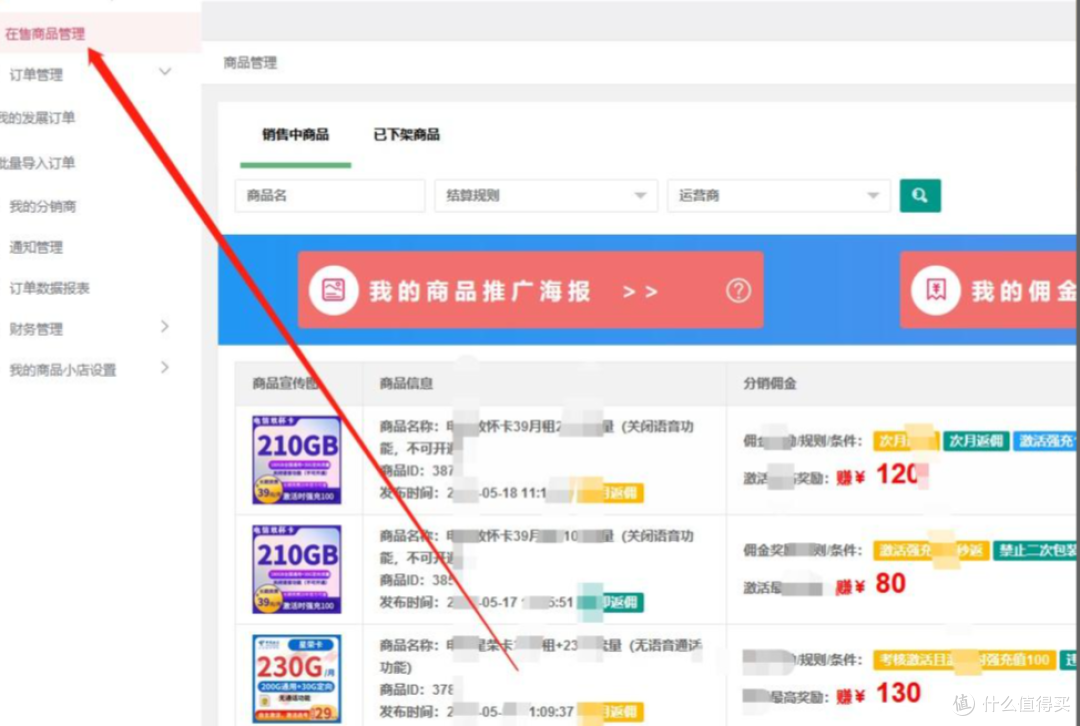
Task: Open 我的商品推广海报 banner
Action: [530, 290]
